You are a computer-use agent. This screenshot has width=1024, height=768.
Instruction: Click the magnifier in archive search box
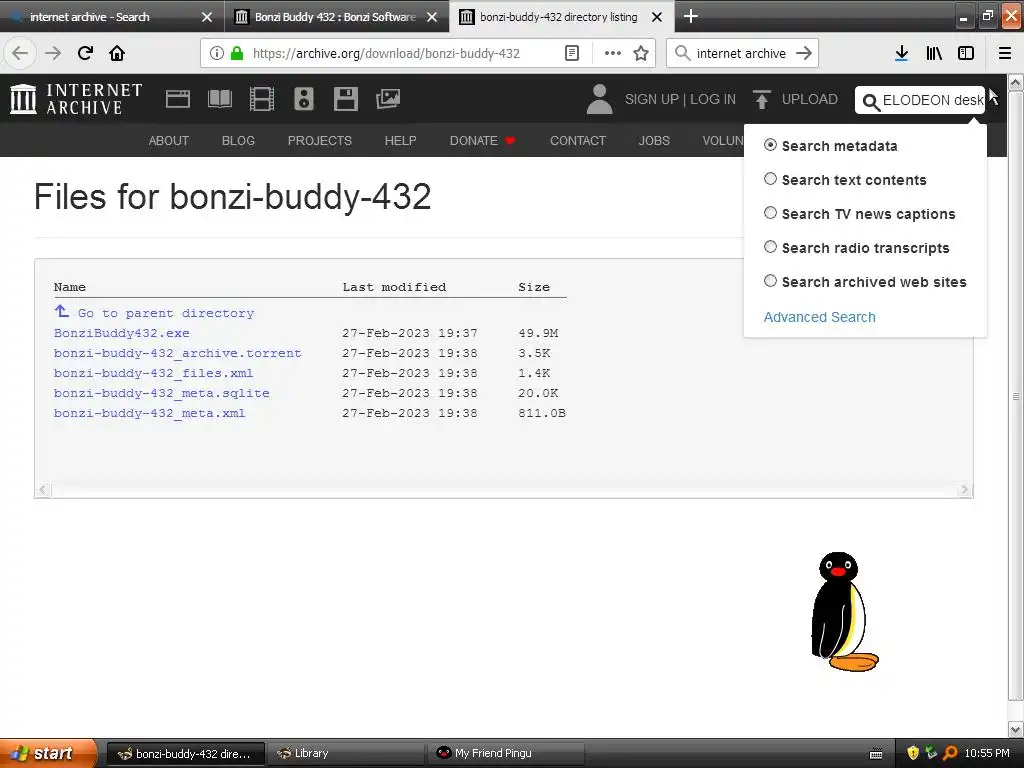(871, 102)
